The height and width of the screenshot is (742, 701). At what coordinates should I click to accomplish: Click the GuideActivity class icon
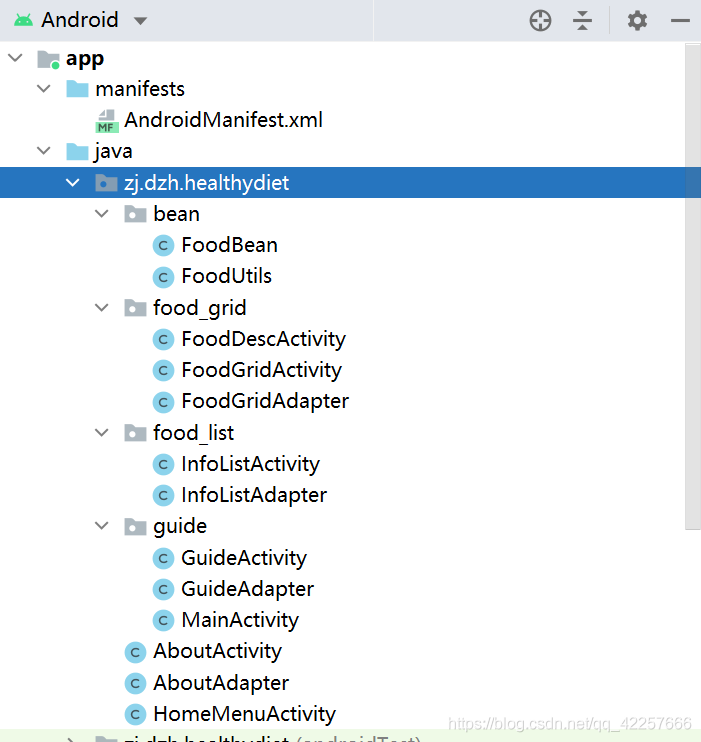click(x=163, y=558)
